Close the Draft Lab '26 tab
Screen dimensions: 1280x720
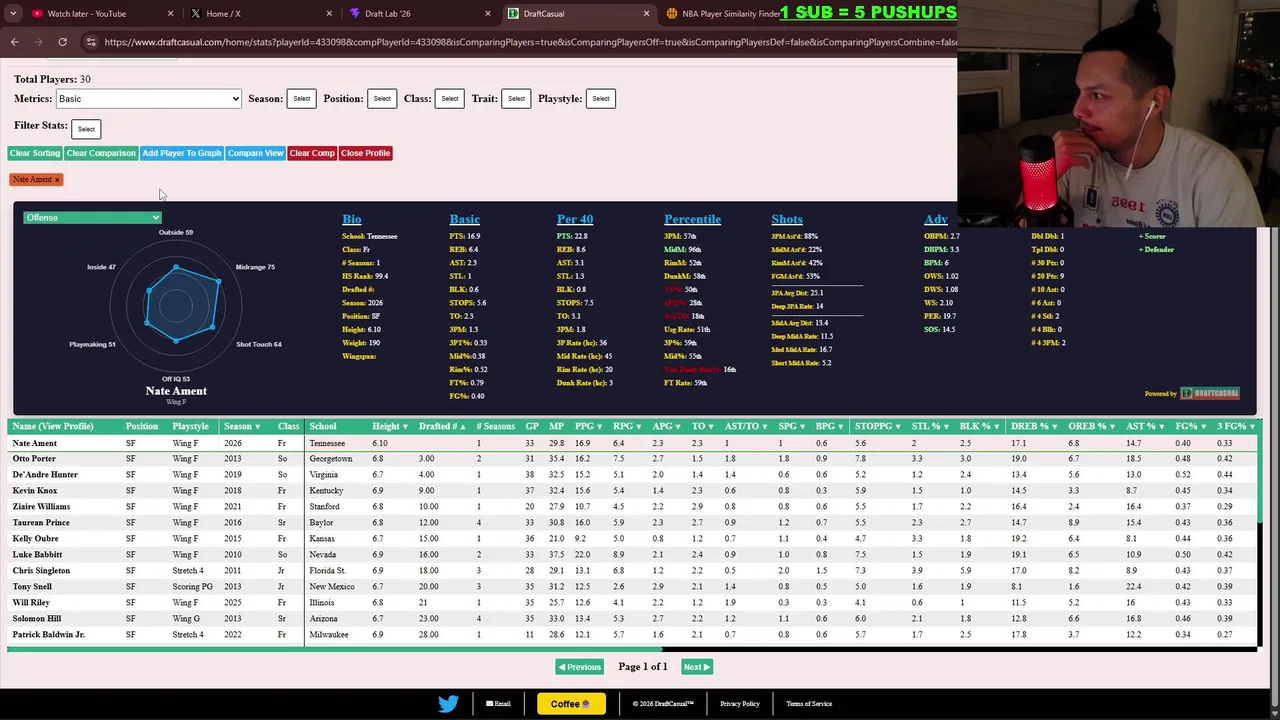tap(488, 14)
